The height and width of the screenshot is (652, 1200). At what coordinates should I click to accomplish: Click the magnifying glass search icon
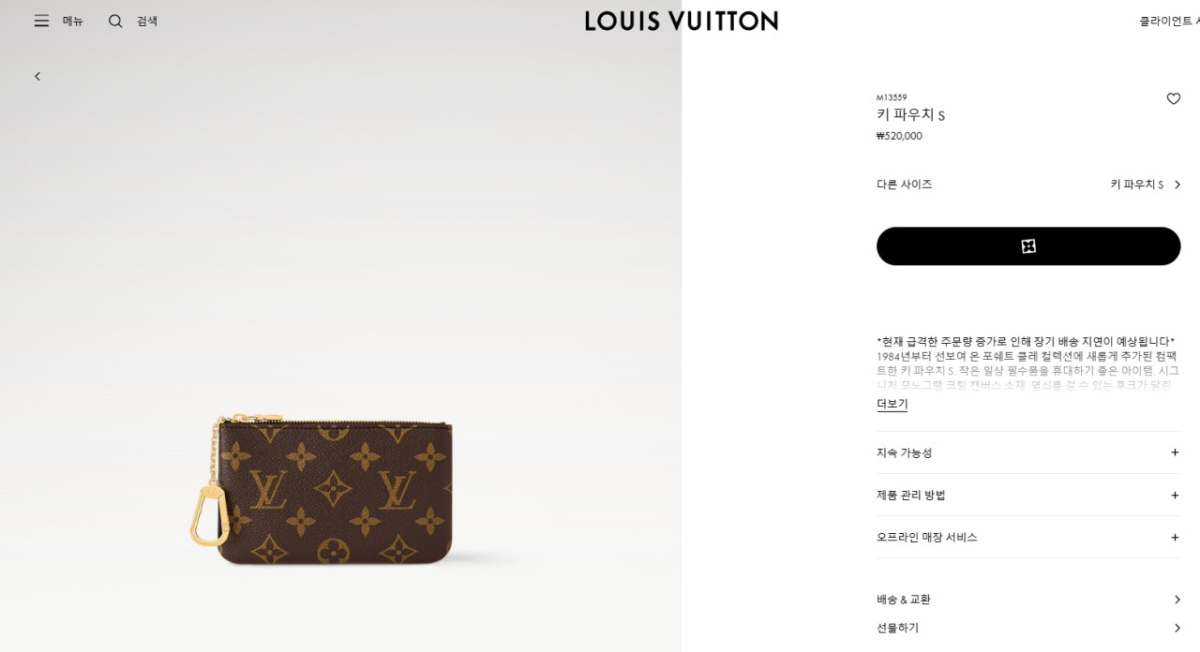click(116, 21)
